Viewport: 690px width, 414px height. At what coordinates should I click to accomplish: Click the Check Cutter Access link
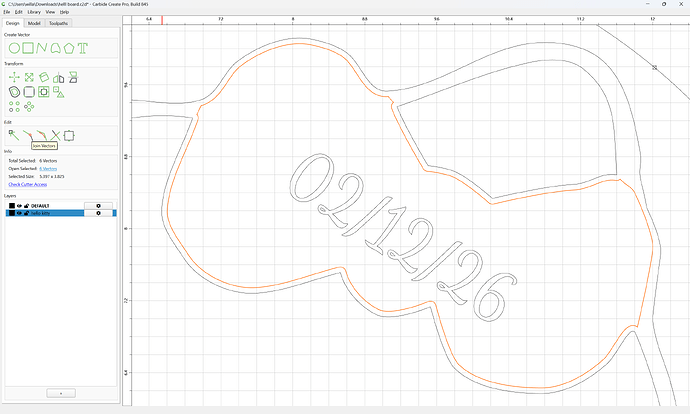coord(28,184)
